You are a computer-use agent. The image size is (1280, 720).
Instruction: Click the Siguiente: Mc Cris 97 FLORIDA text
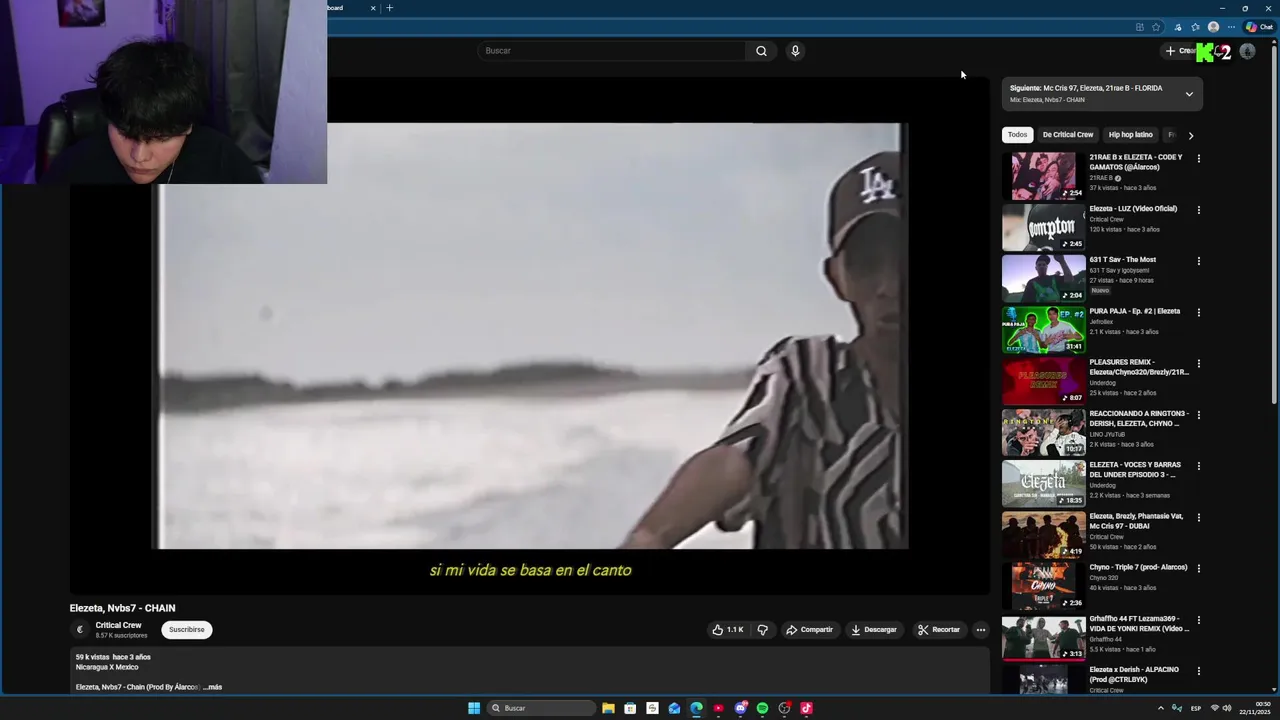click(x=1086, y=88)
